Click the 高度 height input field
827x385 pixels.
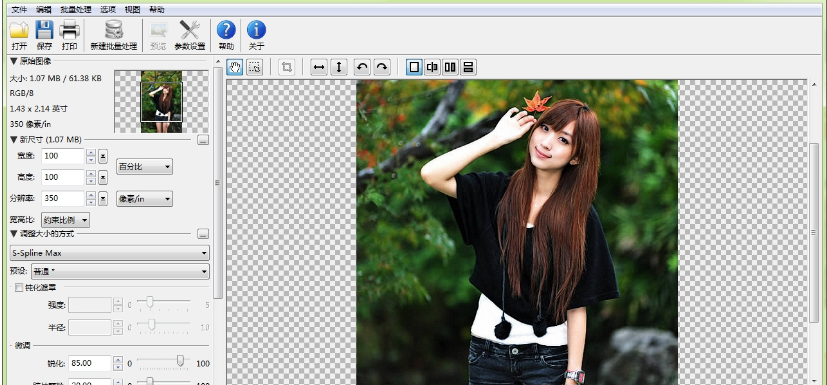(63, 177)
